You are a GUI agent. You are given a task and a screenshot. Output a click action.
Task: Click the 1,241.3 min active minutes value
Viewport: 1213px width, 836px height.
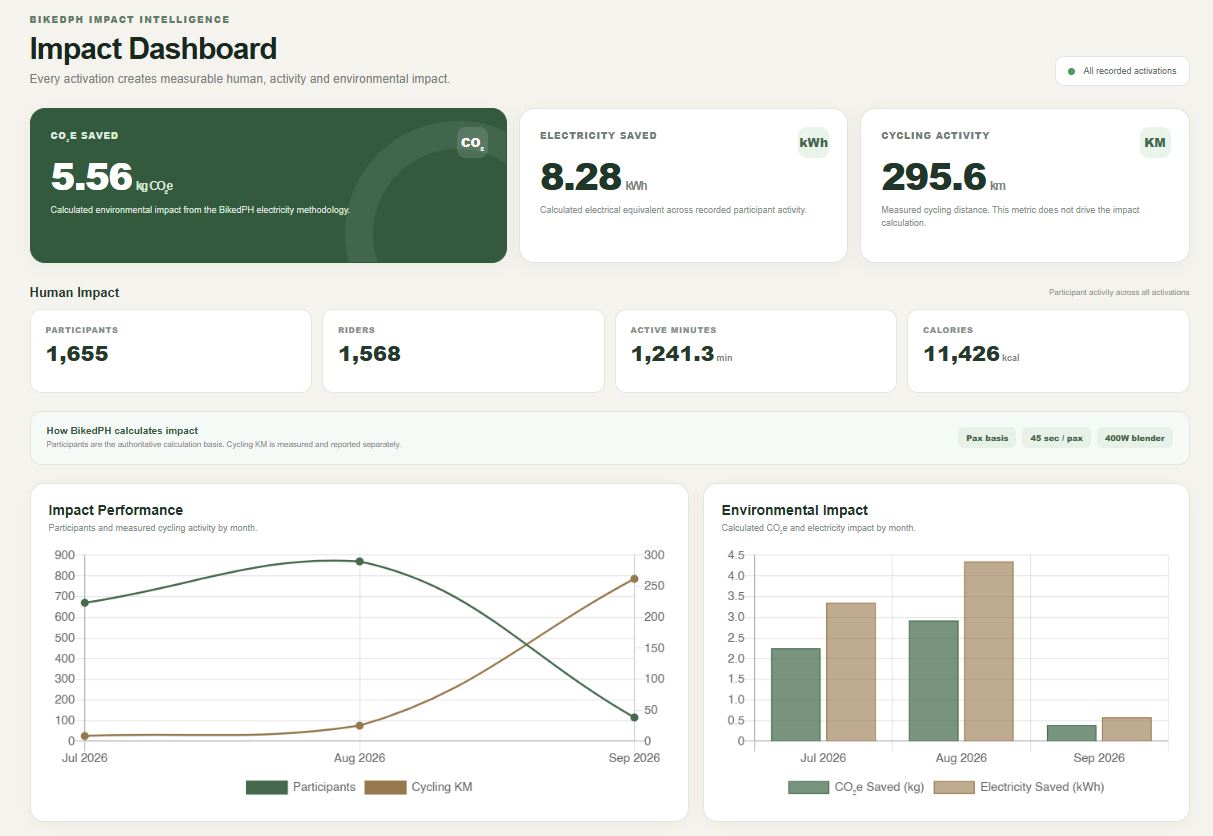pyautogui.click(x=681, y=354)
